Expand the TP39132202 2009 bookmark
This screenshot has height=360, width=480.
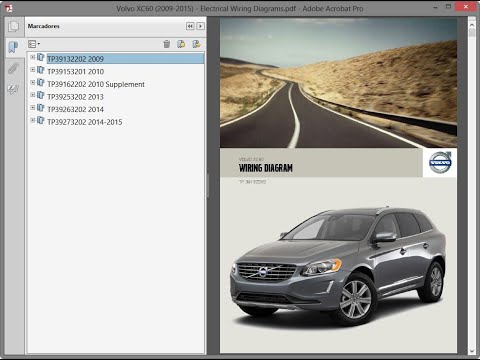coord(33,57)
